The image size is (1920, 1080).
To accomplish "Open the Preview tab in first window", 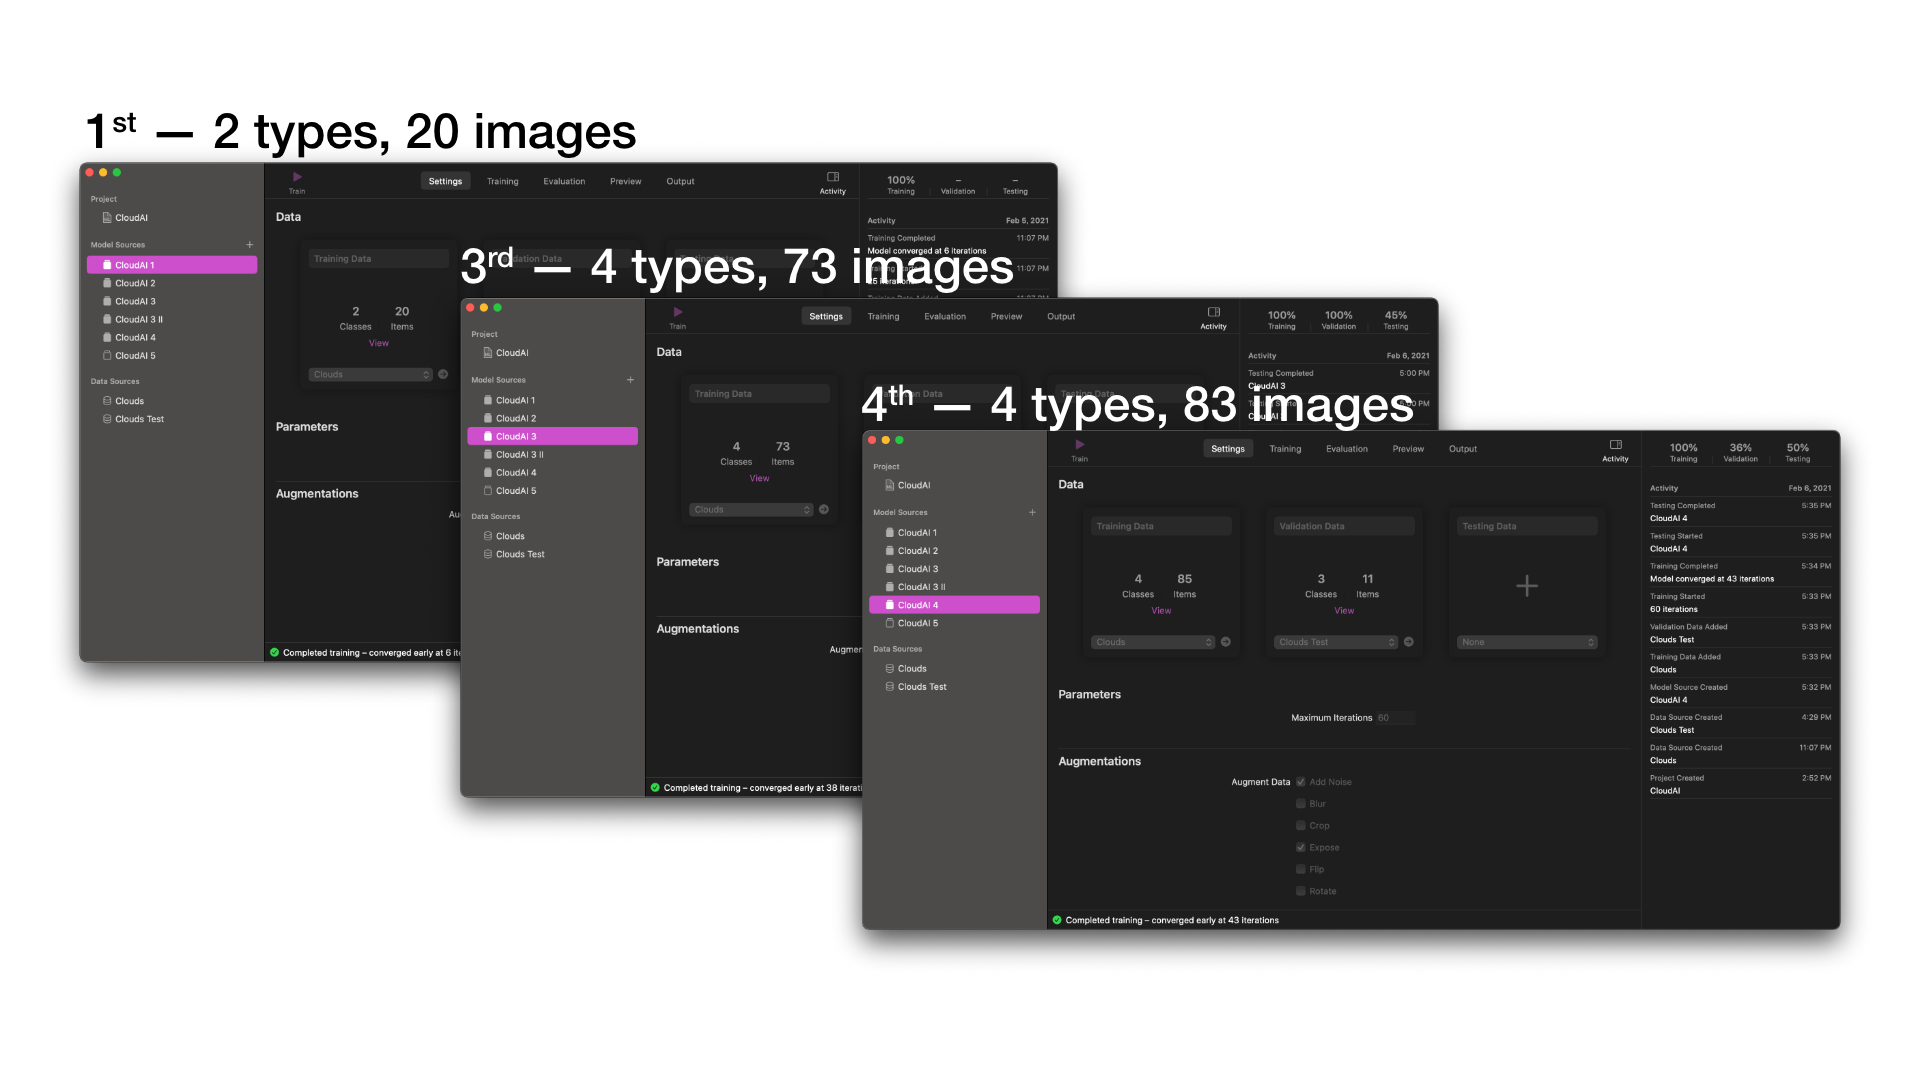I will (626, 181).
